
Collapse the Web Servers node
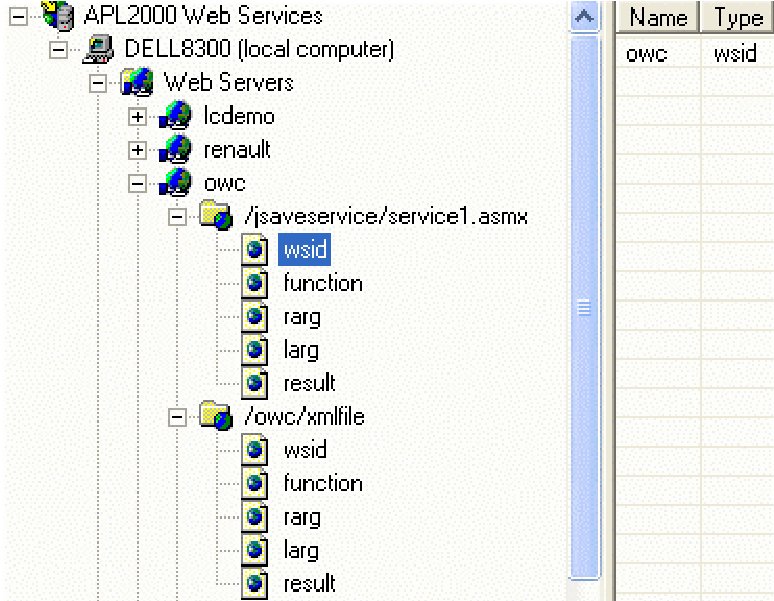tap(98, 83)
